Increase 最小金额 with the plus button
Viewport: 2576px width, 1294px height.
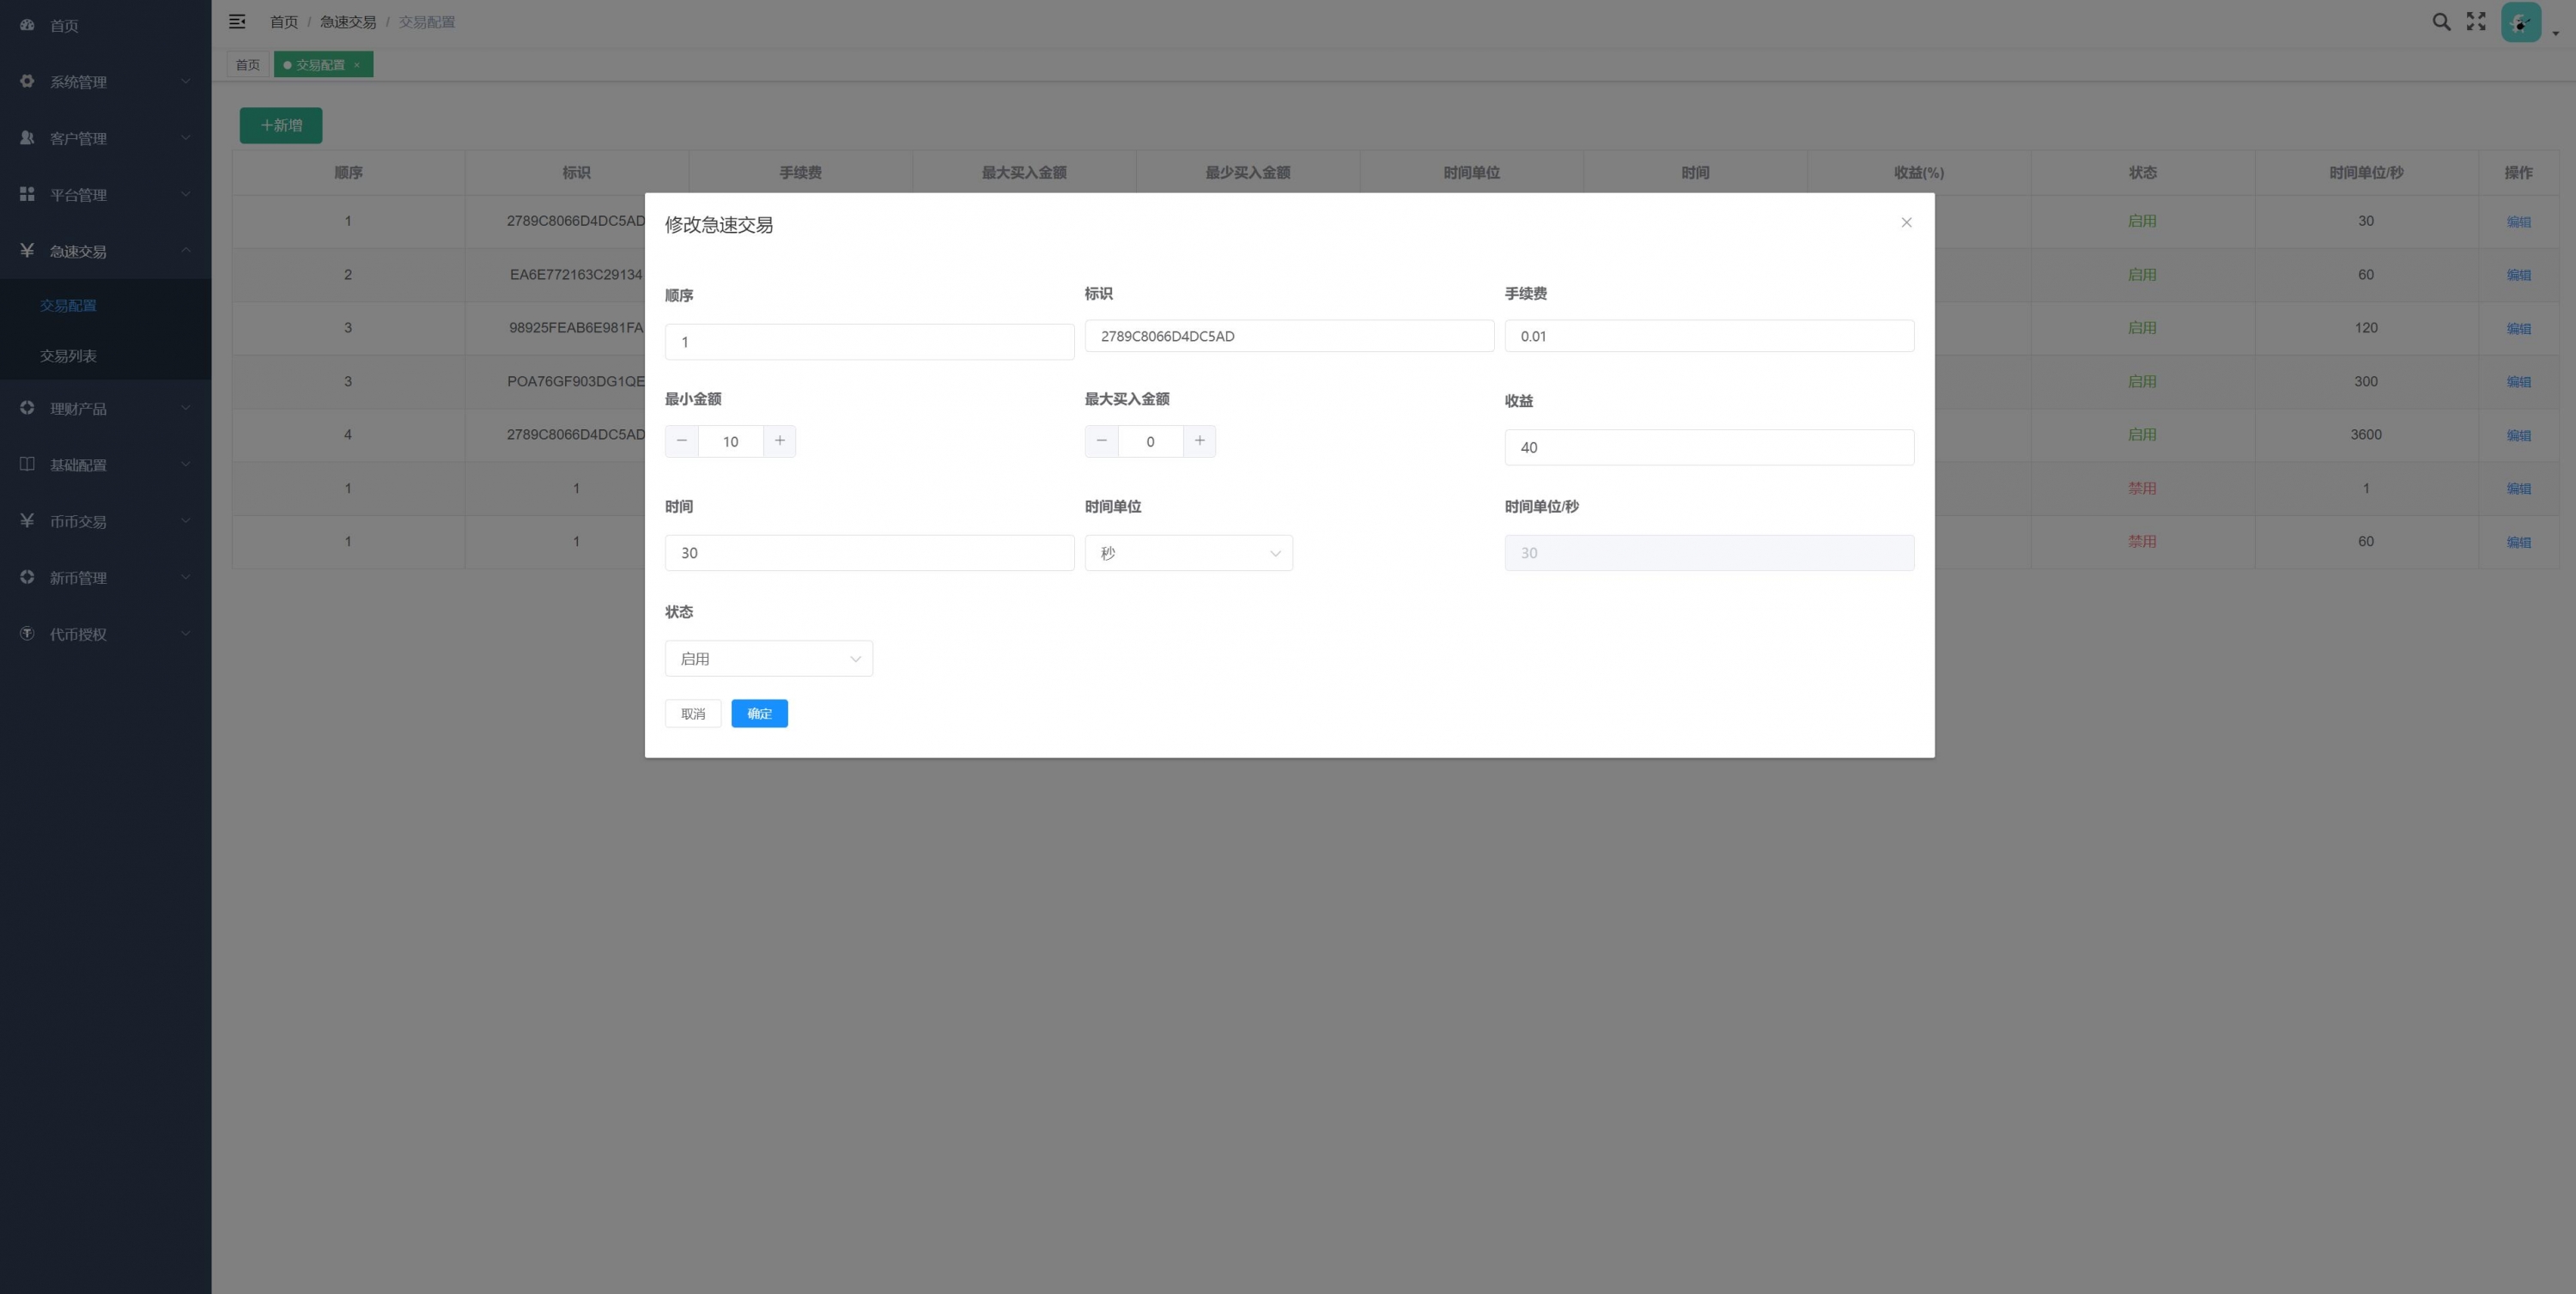pyautogui.click(x=780, y=441)
